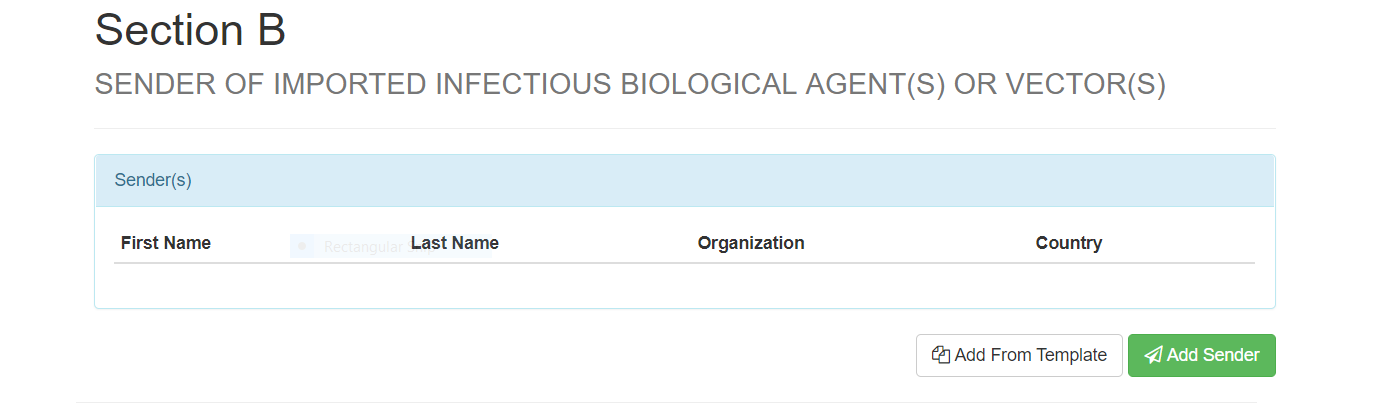1376x418 pixels.
Task: Click the faint Rectangular overlay label
Action: [x=362, y=247]
